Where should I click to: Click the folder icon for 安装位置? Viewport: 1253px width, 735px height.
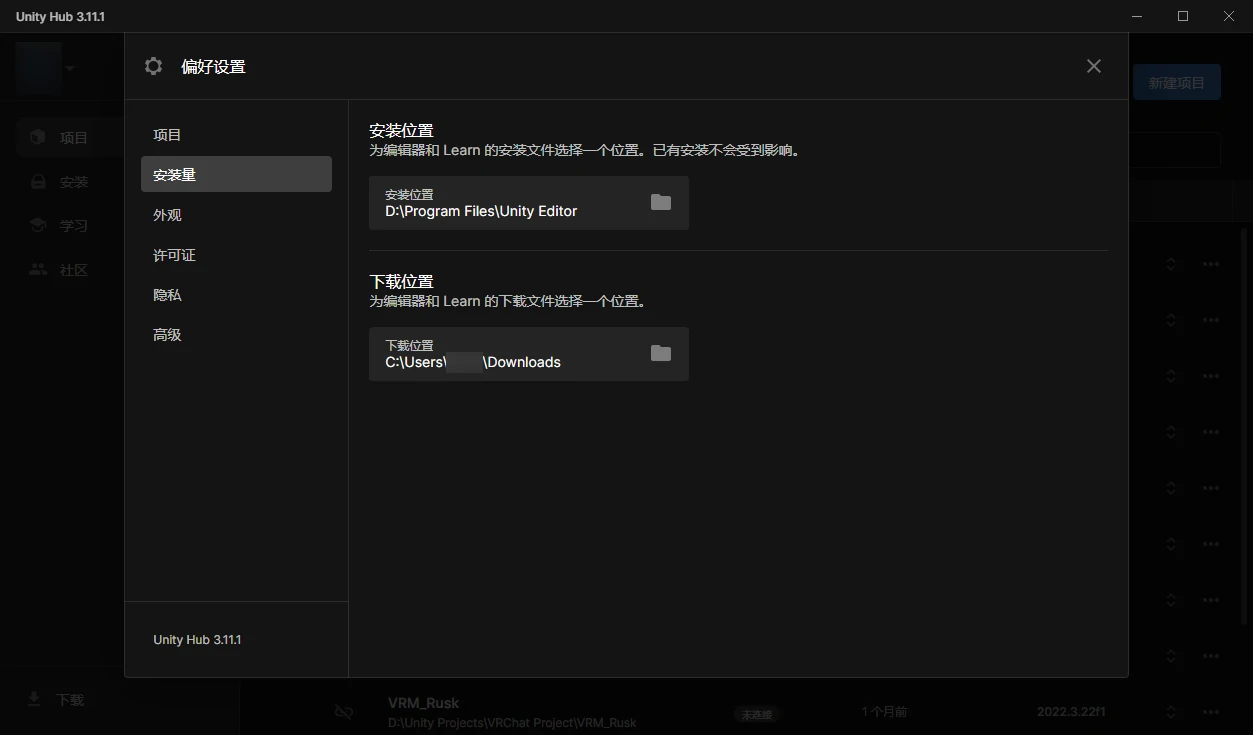660,202
